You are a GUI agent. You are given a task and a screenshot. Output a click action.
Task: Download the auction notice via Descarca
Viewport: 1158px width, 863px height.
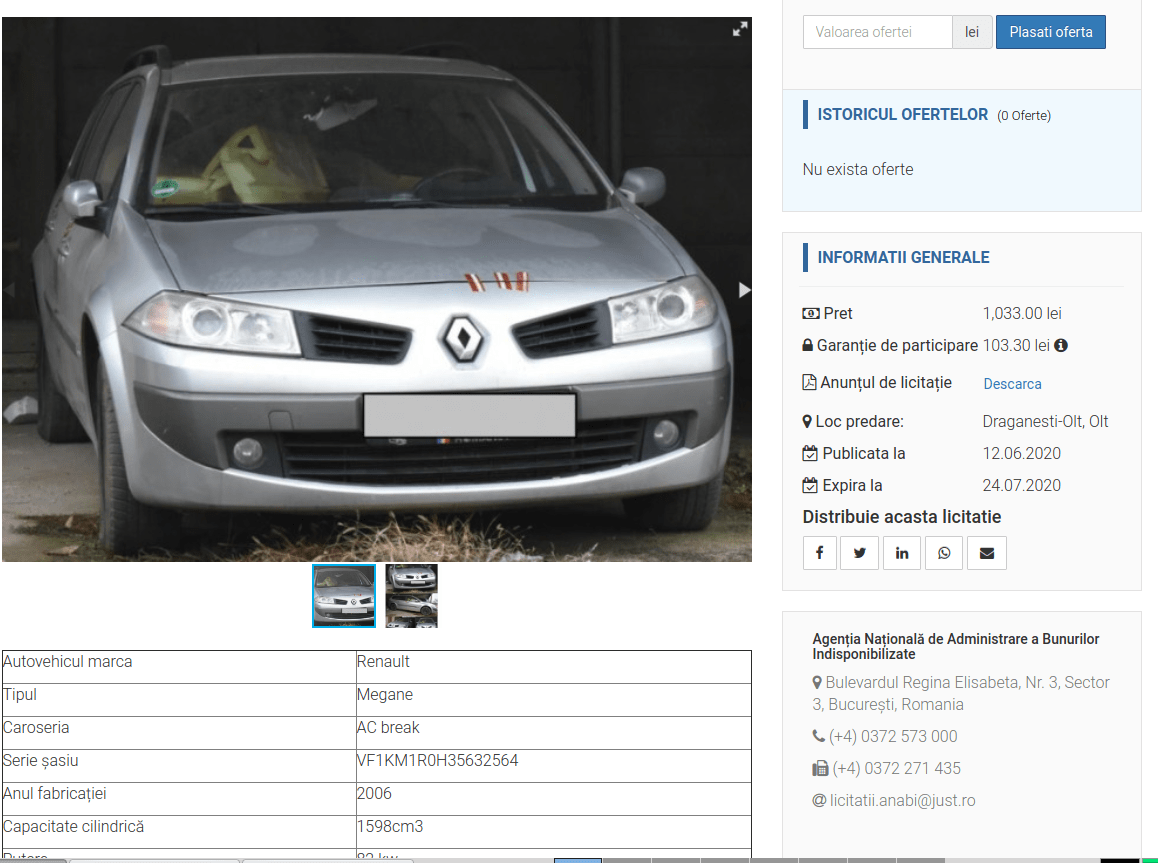pos(1012,384)
